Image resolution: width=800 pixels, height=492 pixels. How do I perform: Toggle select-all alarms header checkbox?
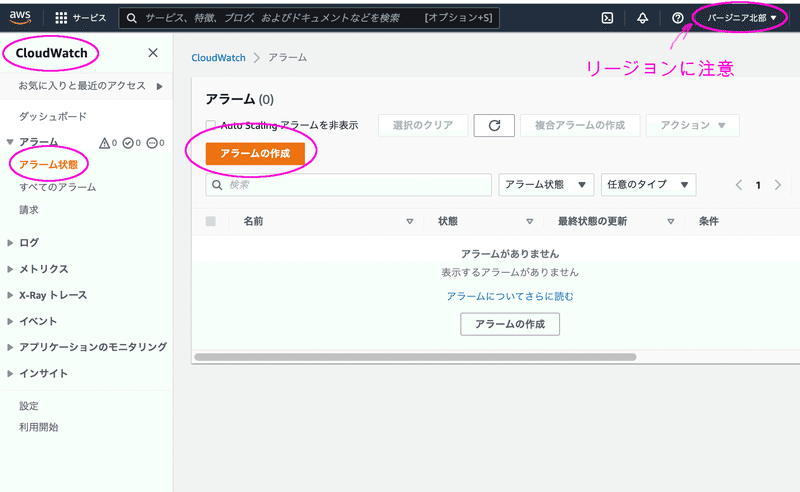(x=211, y=222)
